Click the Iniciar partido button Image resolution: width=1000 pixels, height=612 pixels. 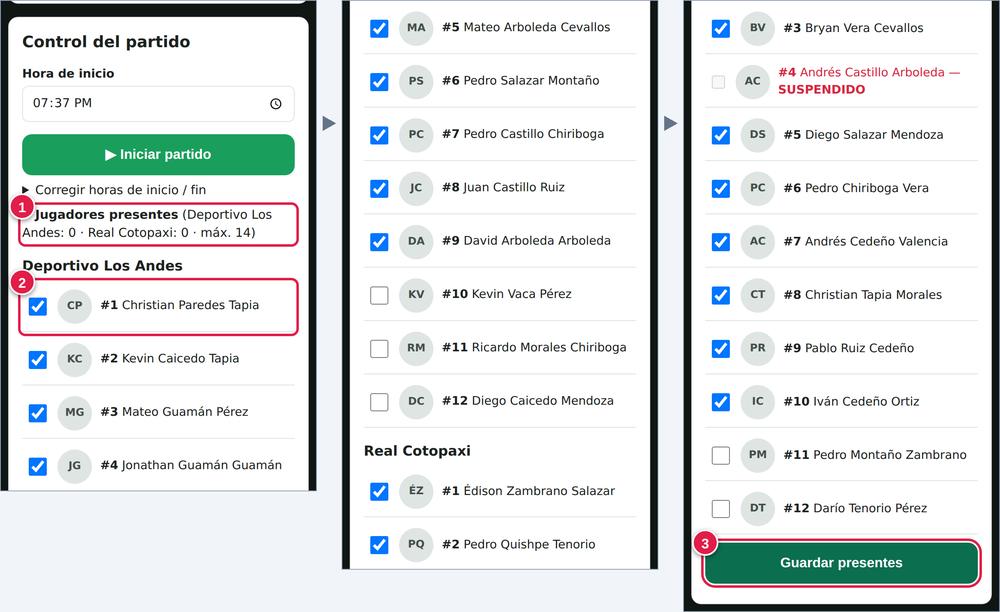click(x=158, y=154)
